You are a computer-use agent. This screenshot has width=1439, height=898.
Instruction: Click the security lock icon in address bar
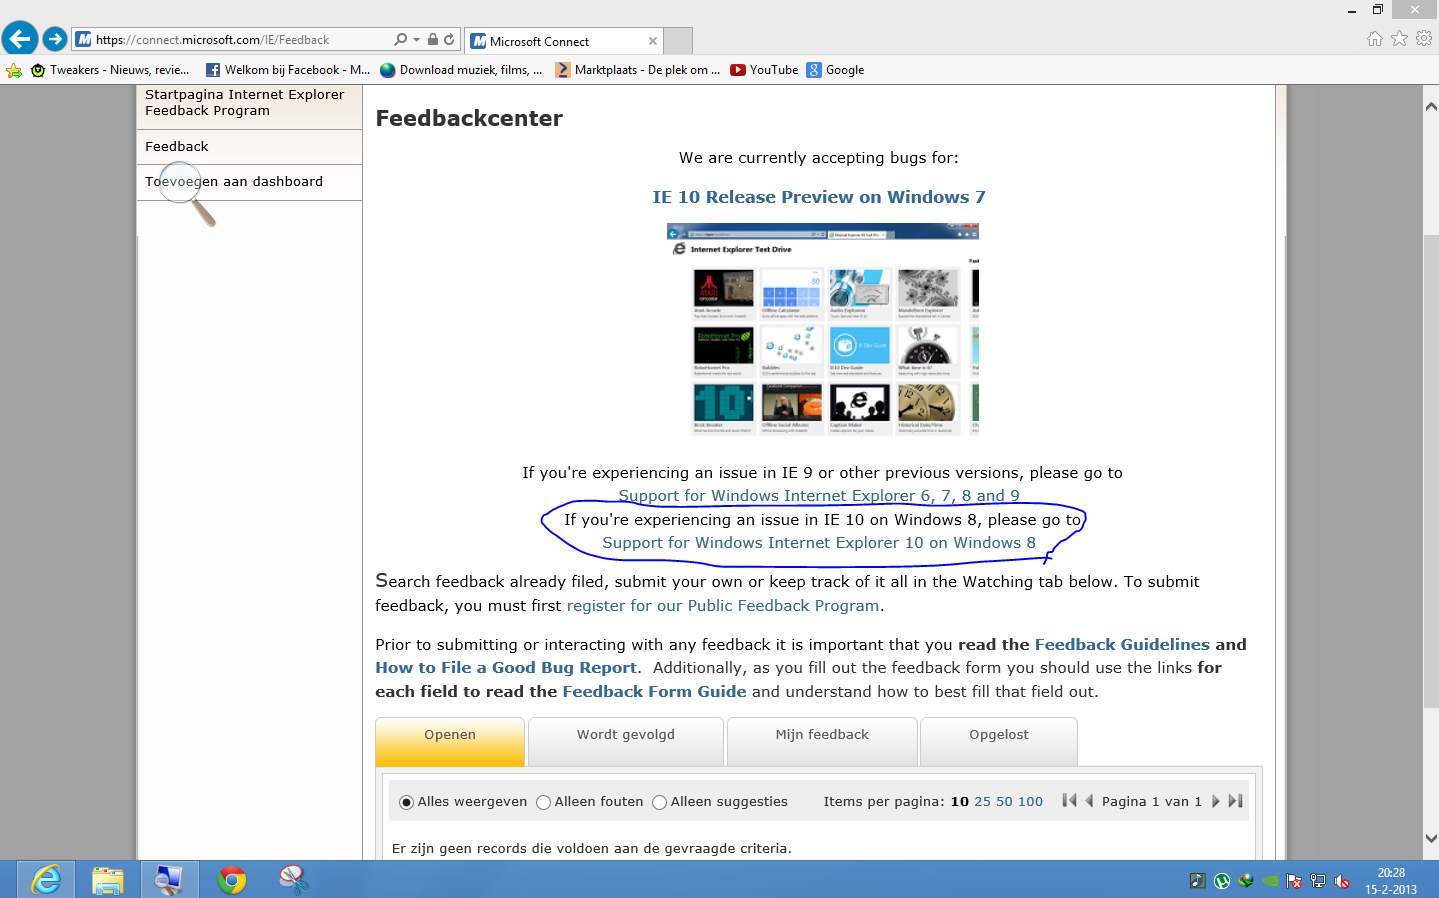click(433, 39)
